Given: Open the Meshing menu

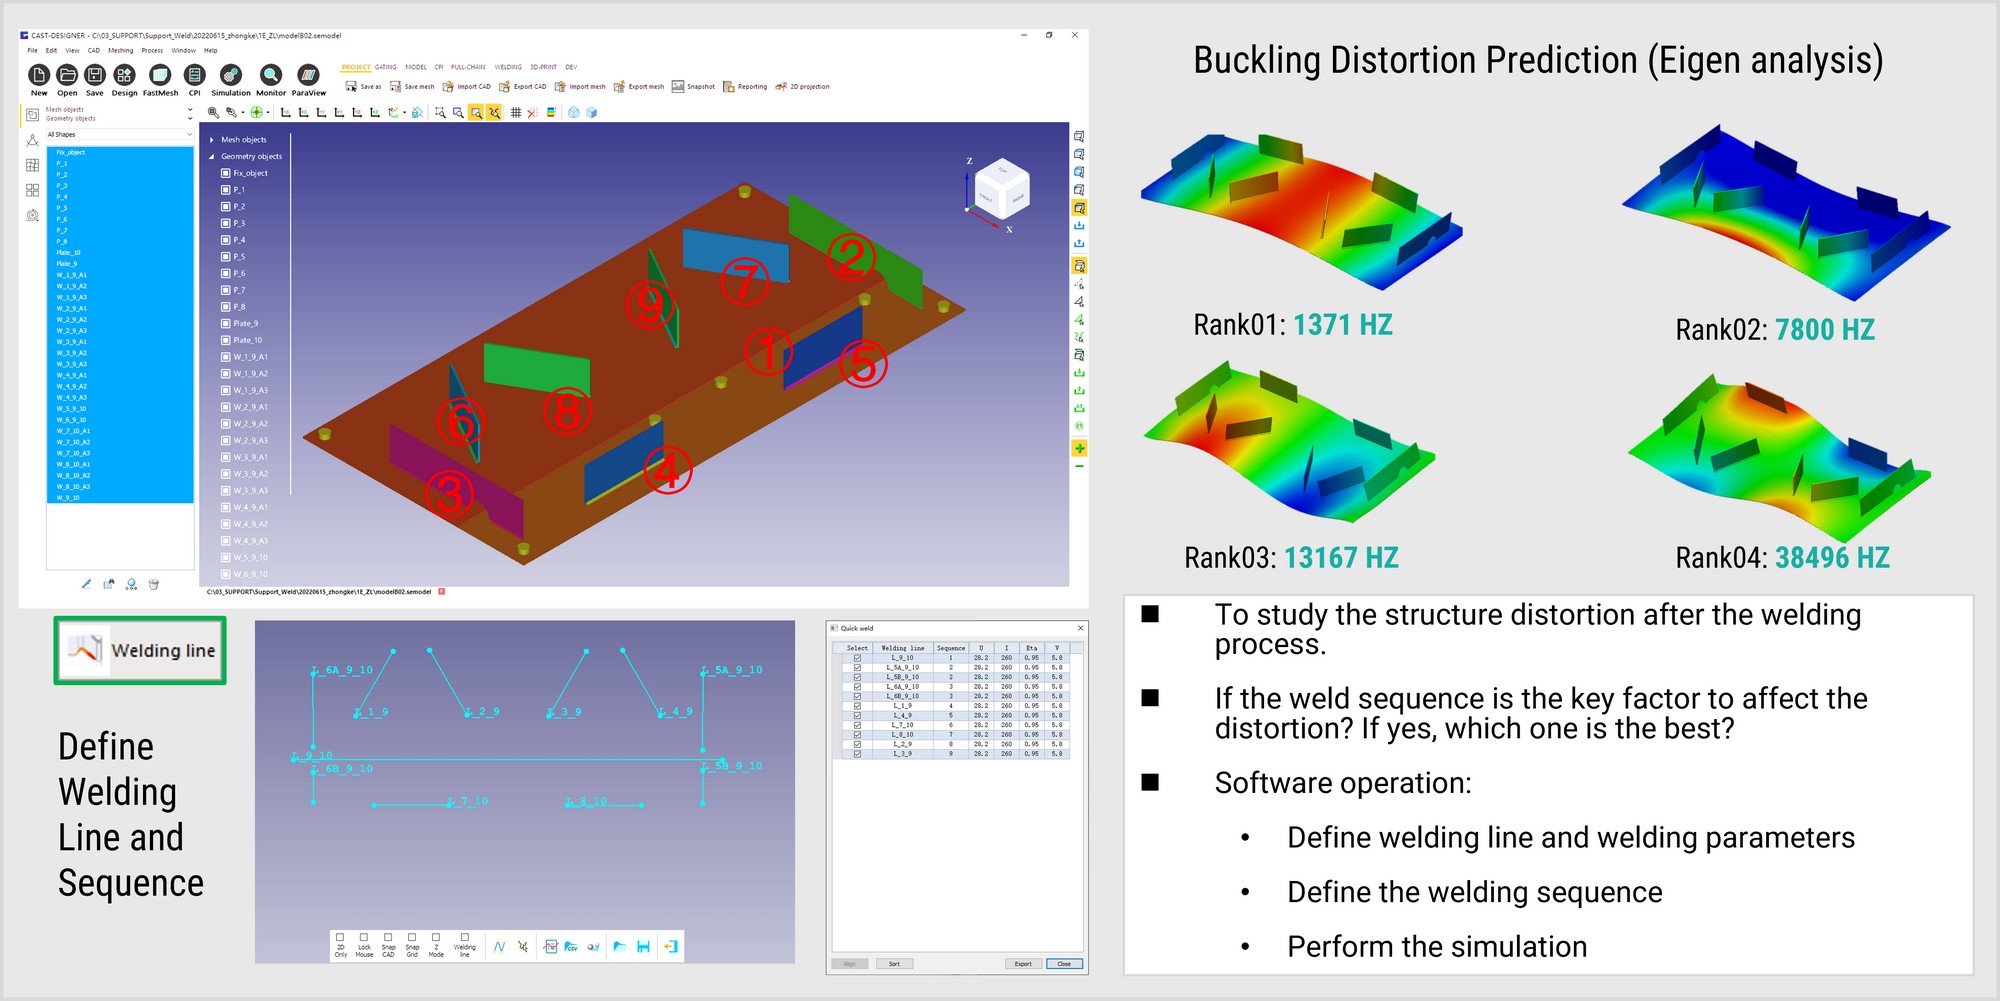Looking at the screenshot, I should click(x=121, y=50).
